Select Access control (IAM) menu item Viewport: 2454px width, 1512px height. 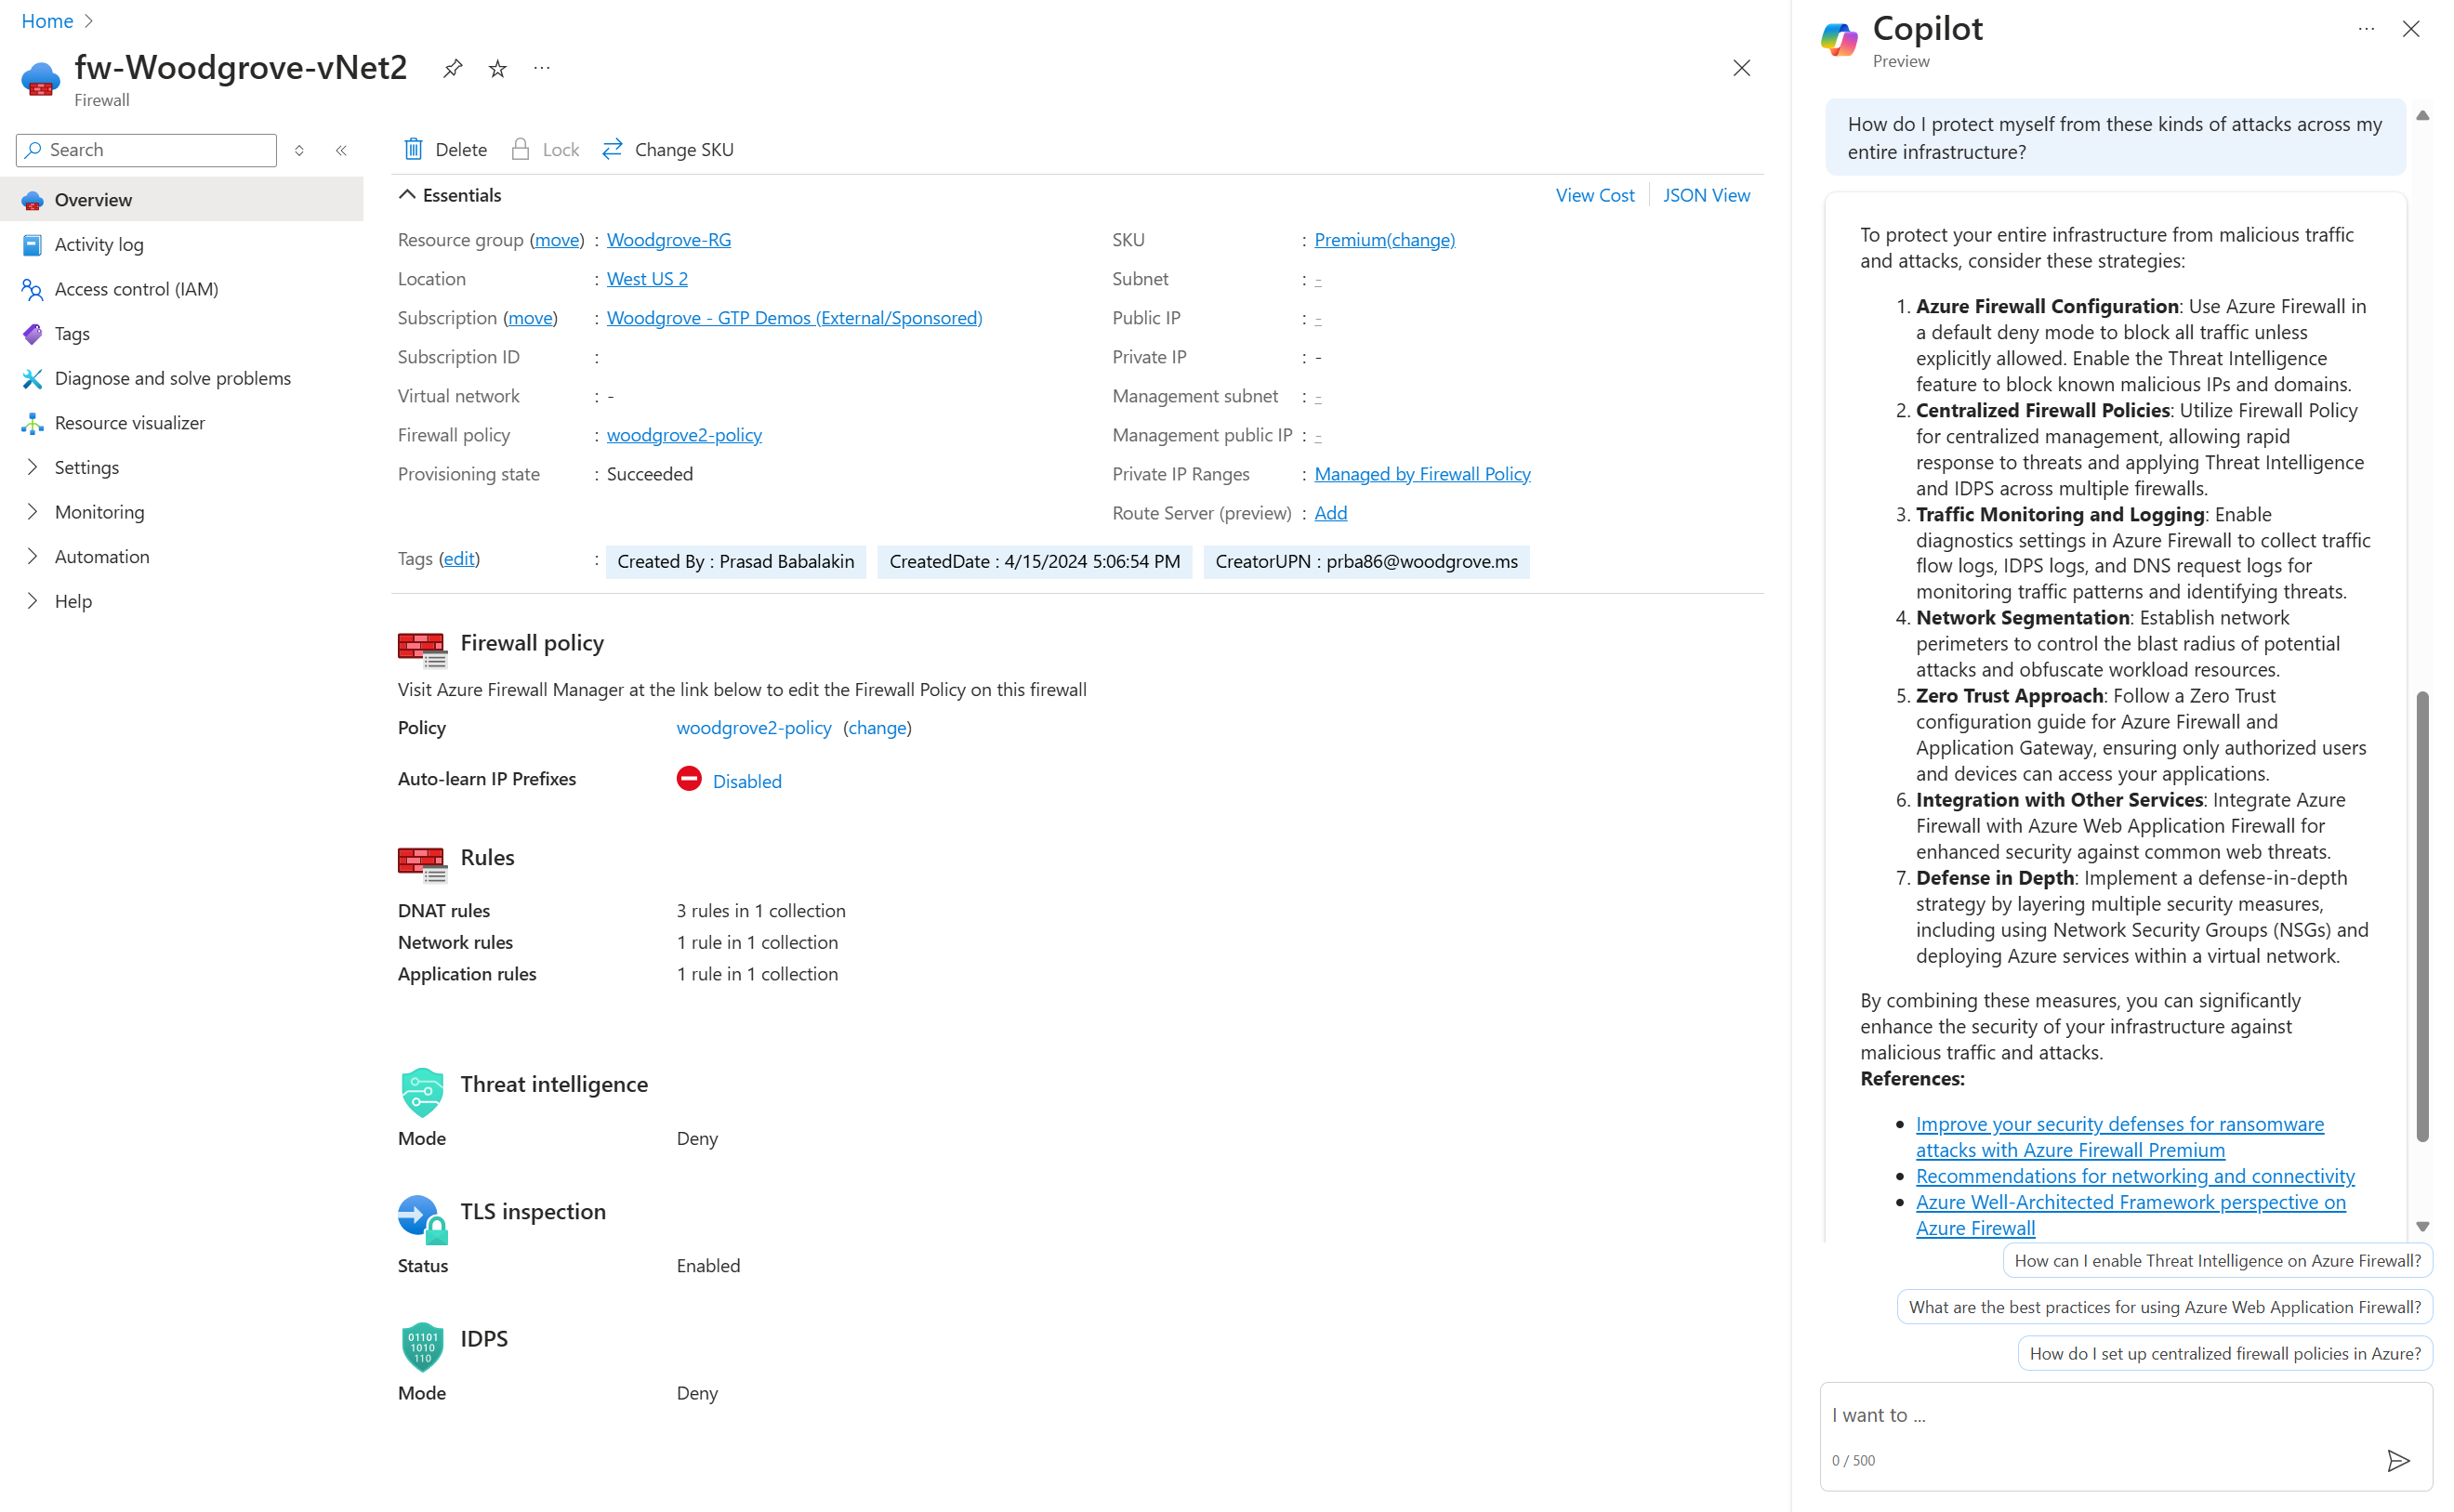[136, 289]
